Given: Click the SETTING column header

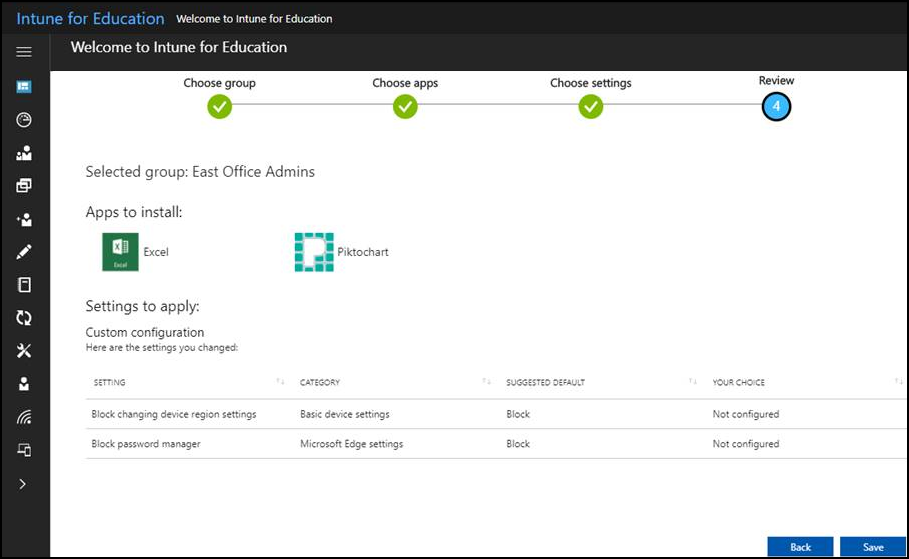Looking at the screenshot, I should (110, 382).
